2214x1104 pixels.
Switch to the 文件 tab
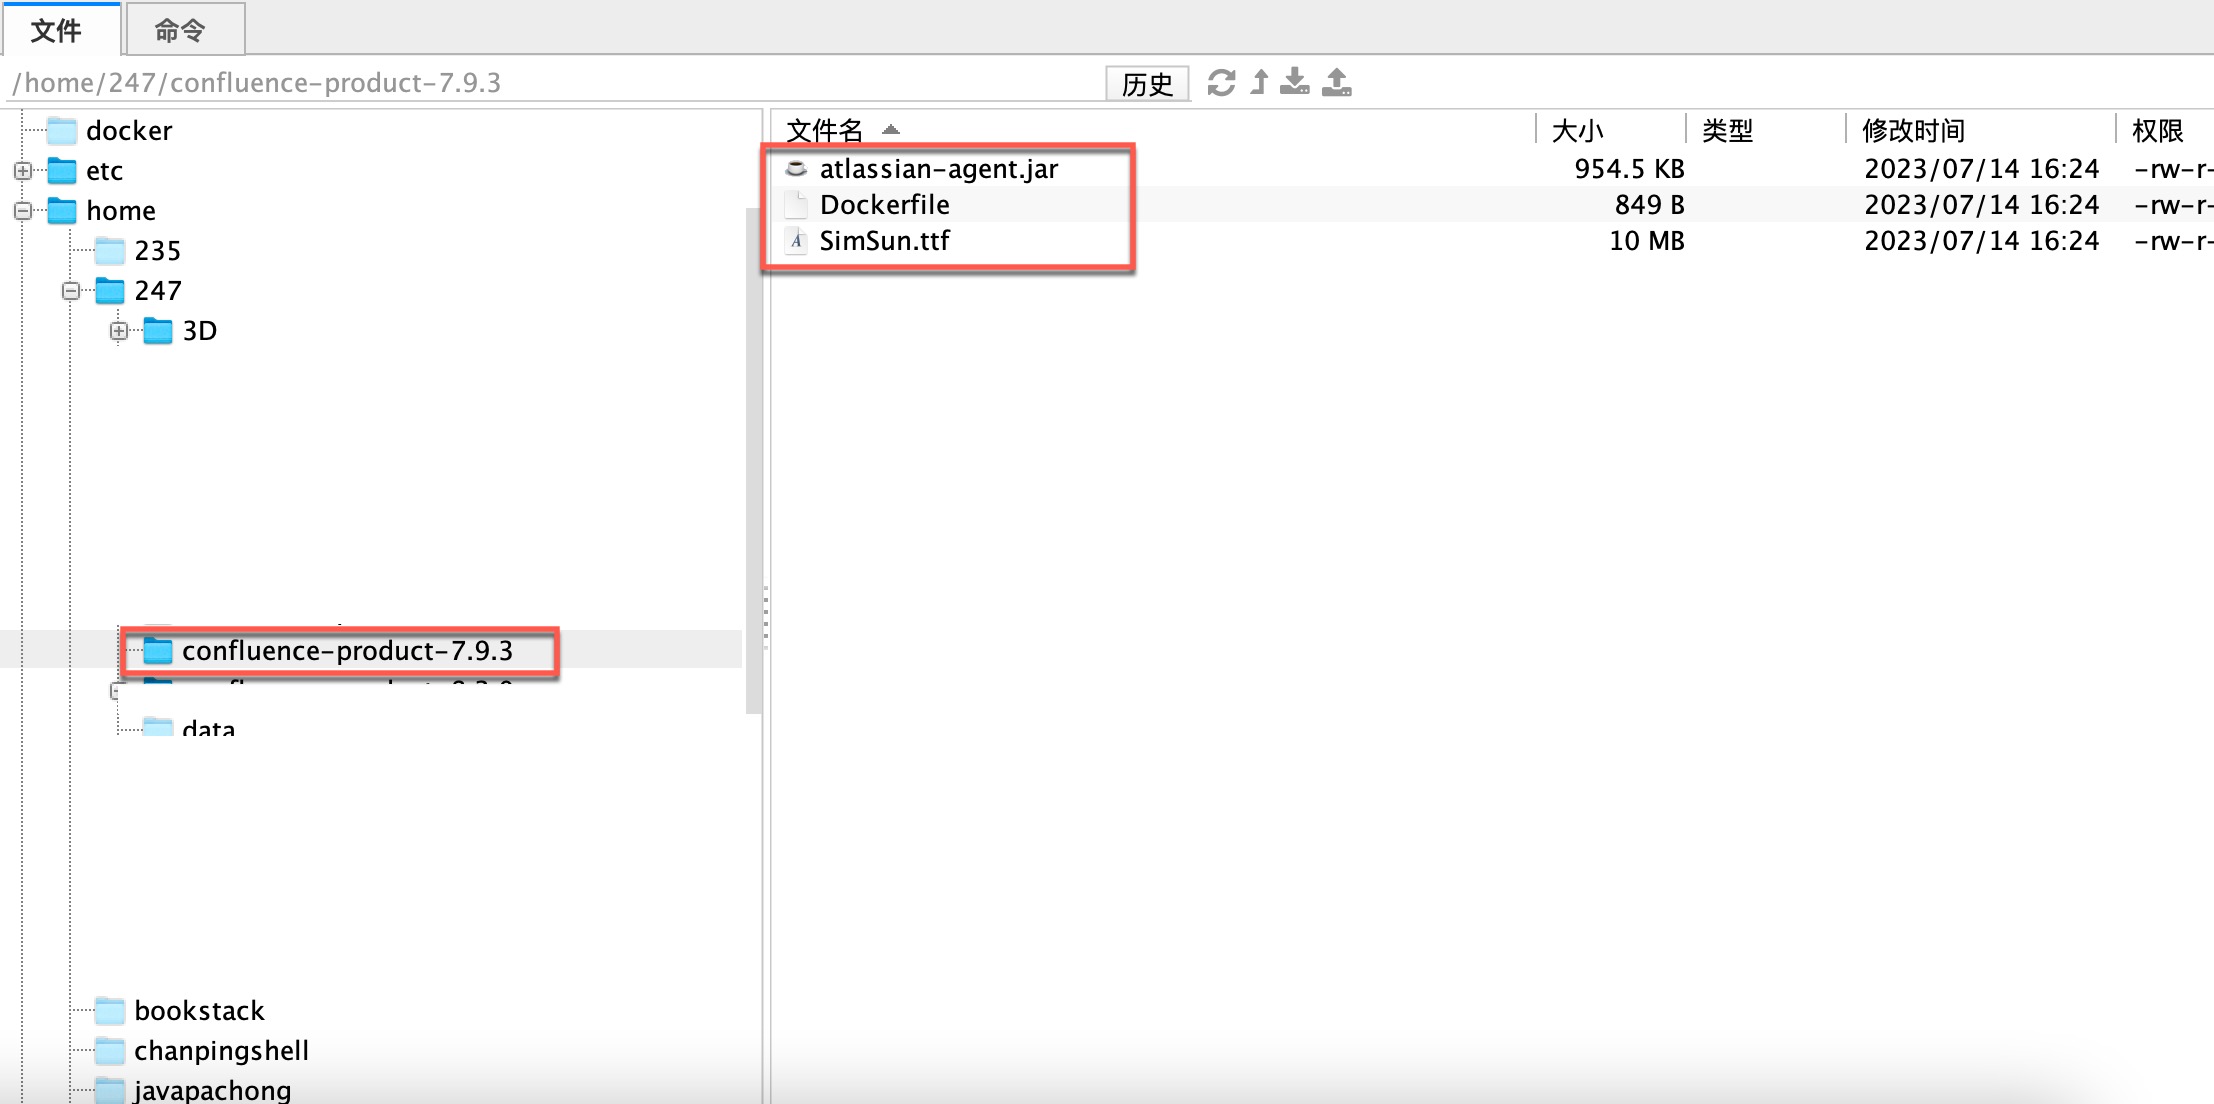pyautogui.click(x=61, y=30)
